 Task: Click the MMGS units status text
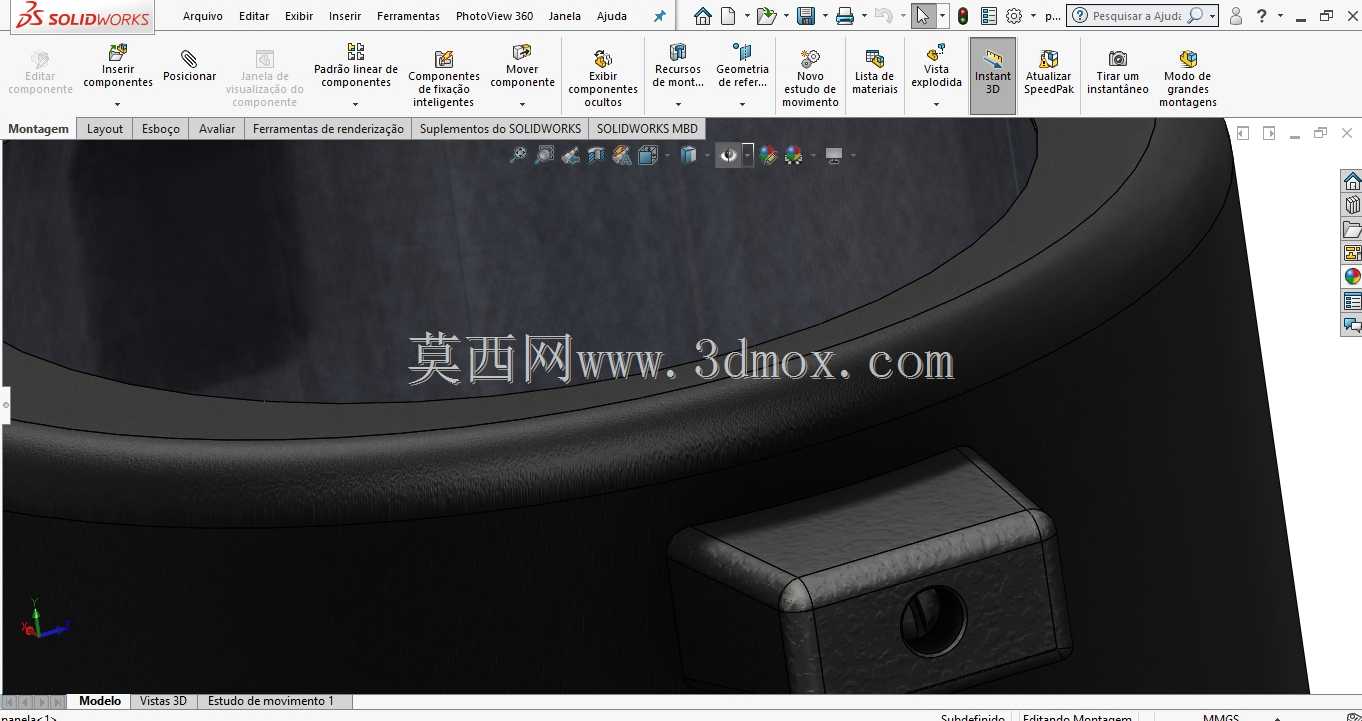[1221, 718]
